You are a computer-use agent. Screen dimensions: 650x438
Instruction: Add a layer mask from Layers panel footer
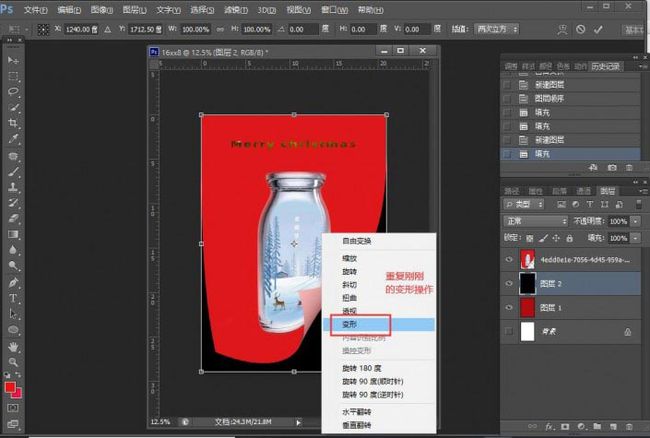click(x=565, y=426)
